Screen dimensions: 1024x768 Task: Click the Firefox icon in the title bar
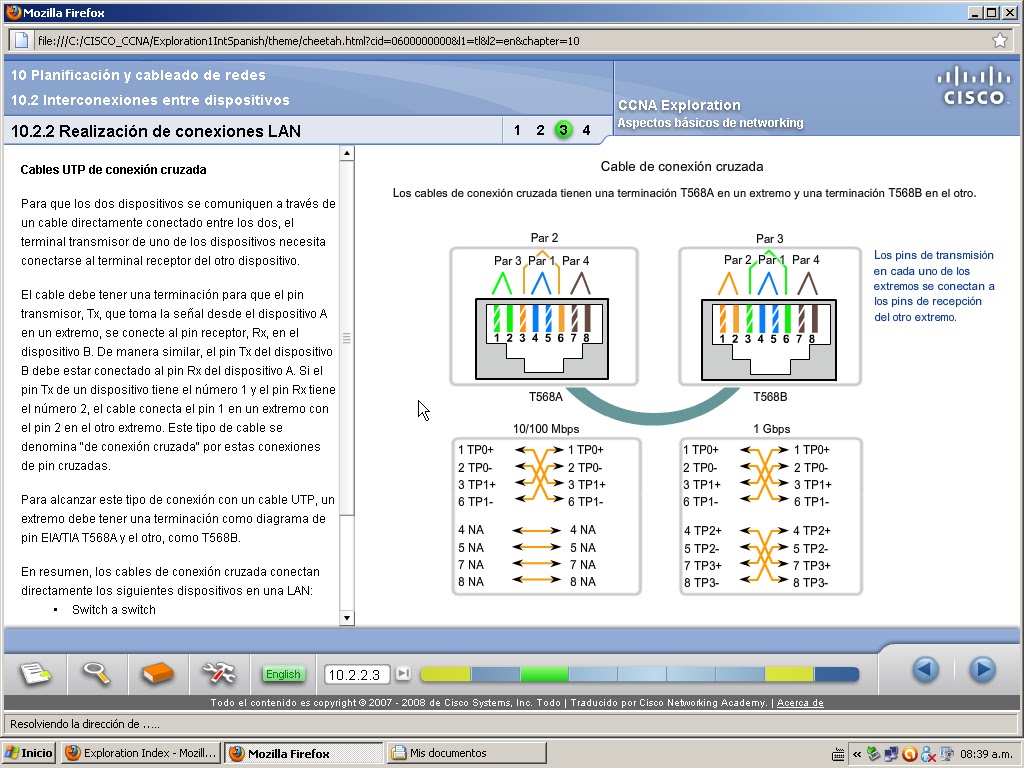(12, 12)
